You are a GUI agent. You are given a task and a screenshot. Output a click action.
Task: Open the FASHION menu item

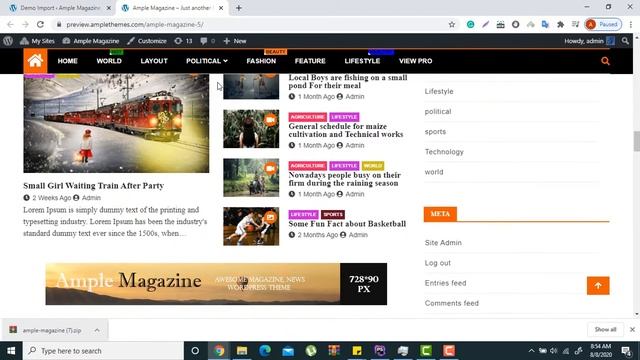tap(261, 61)
